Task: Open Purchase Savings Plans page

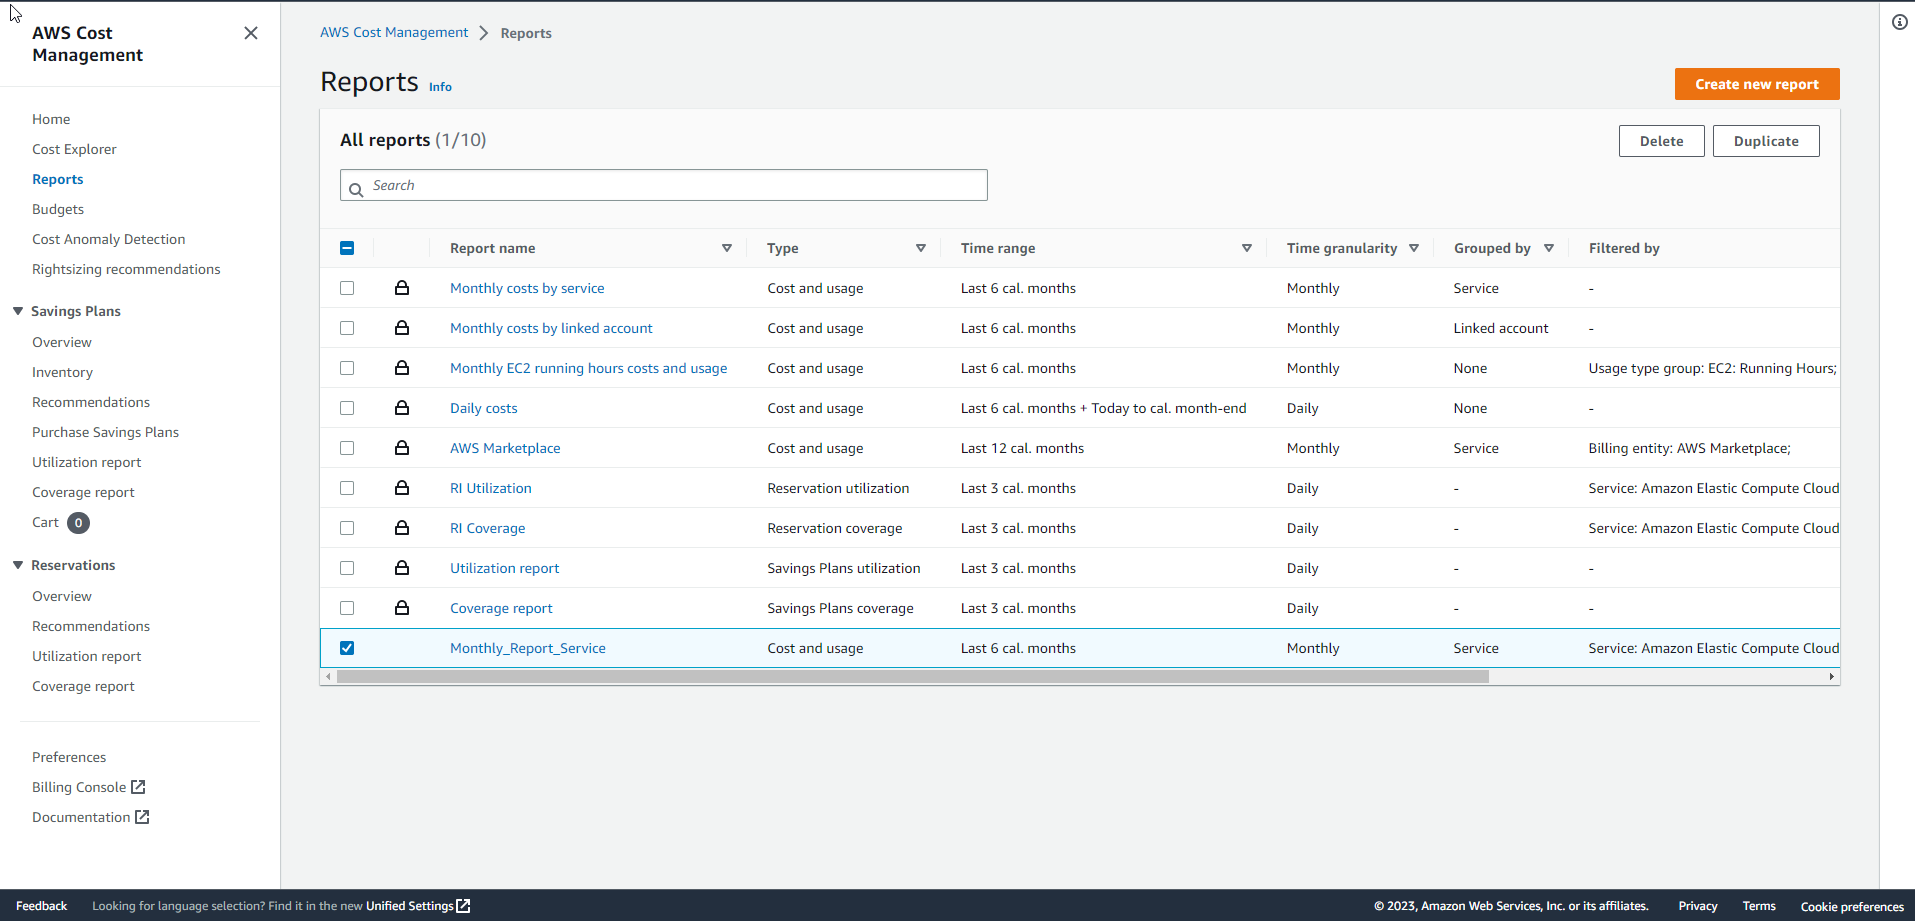Action: 105,432
